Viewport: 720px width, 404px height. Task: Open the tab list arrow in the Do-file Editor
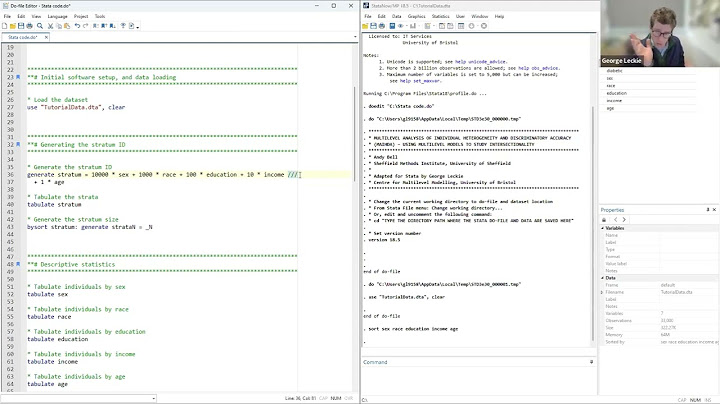354,37
